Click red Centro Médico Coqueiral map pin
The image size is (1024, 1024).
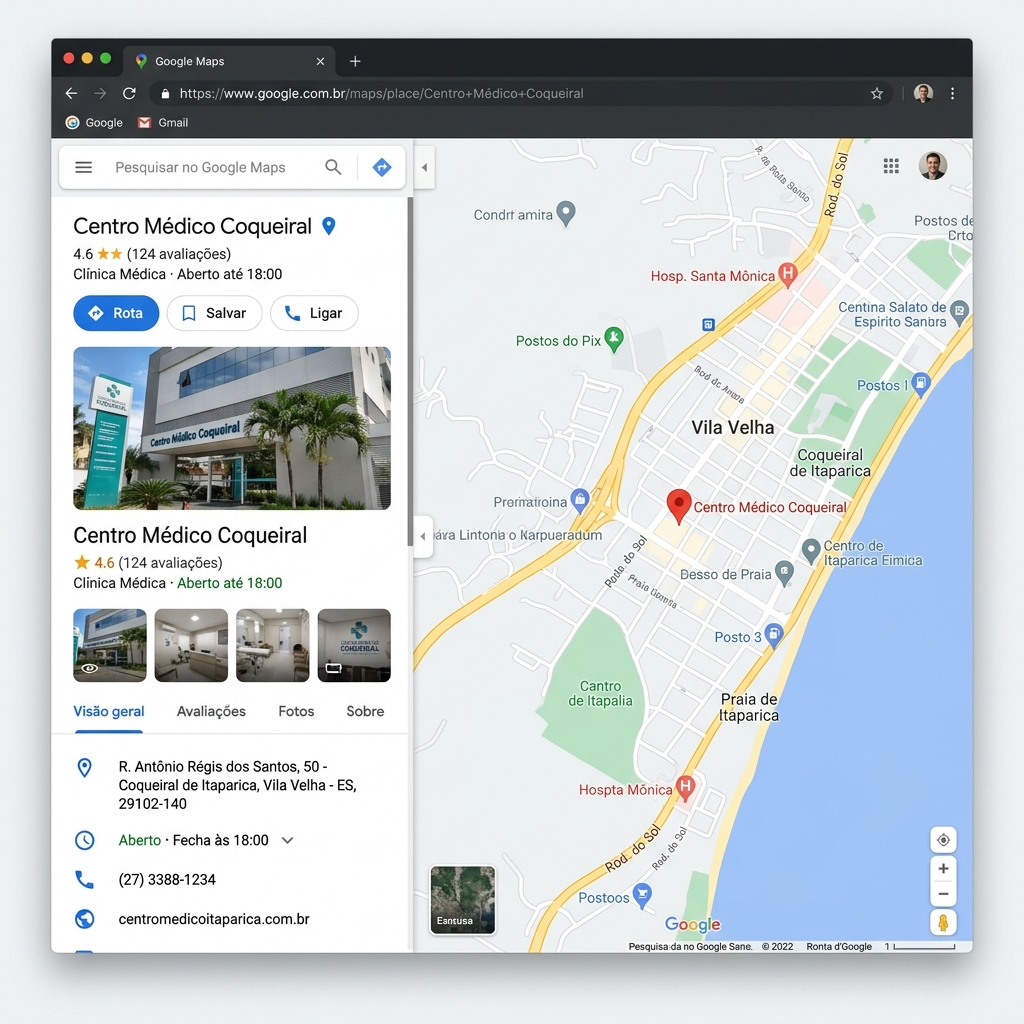coord(679,506)
